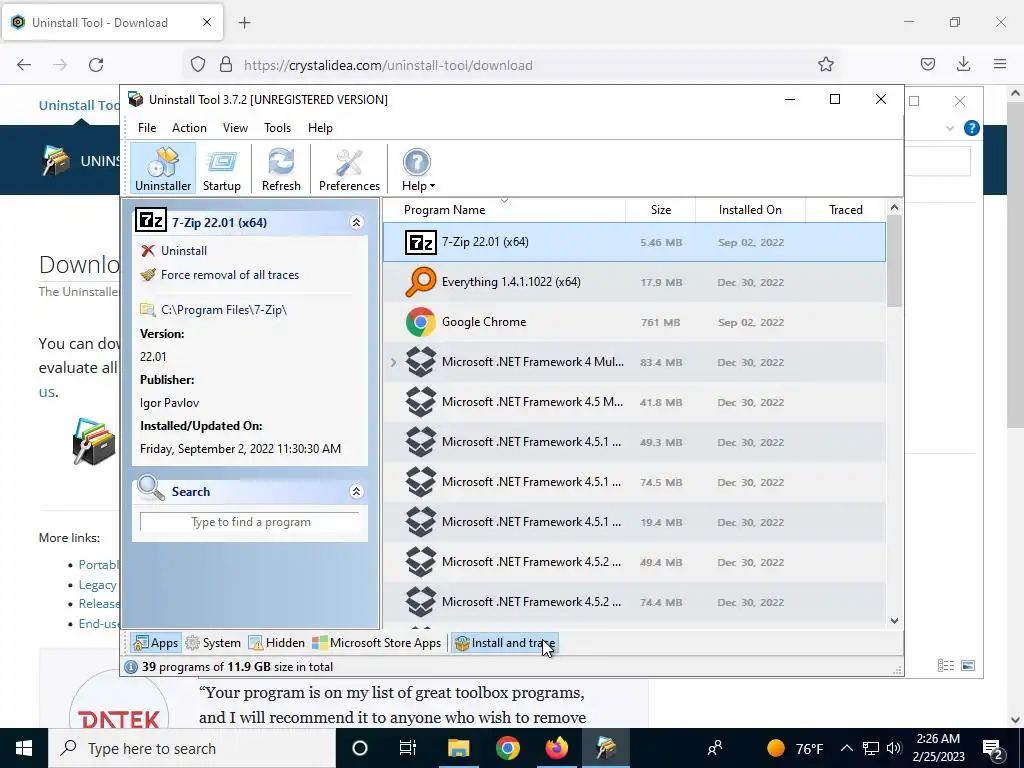Sort by the Traced column
Screen dimensions: 1024x768
pos(846,210)
